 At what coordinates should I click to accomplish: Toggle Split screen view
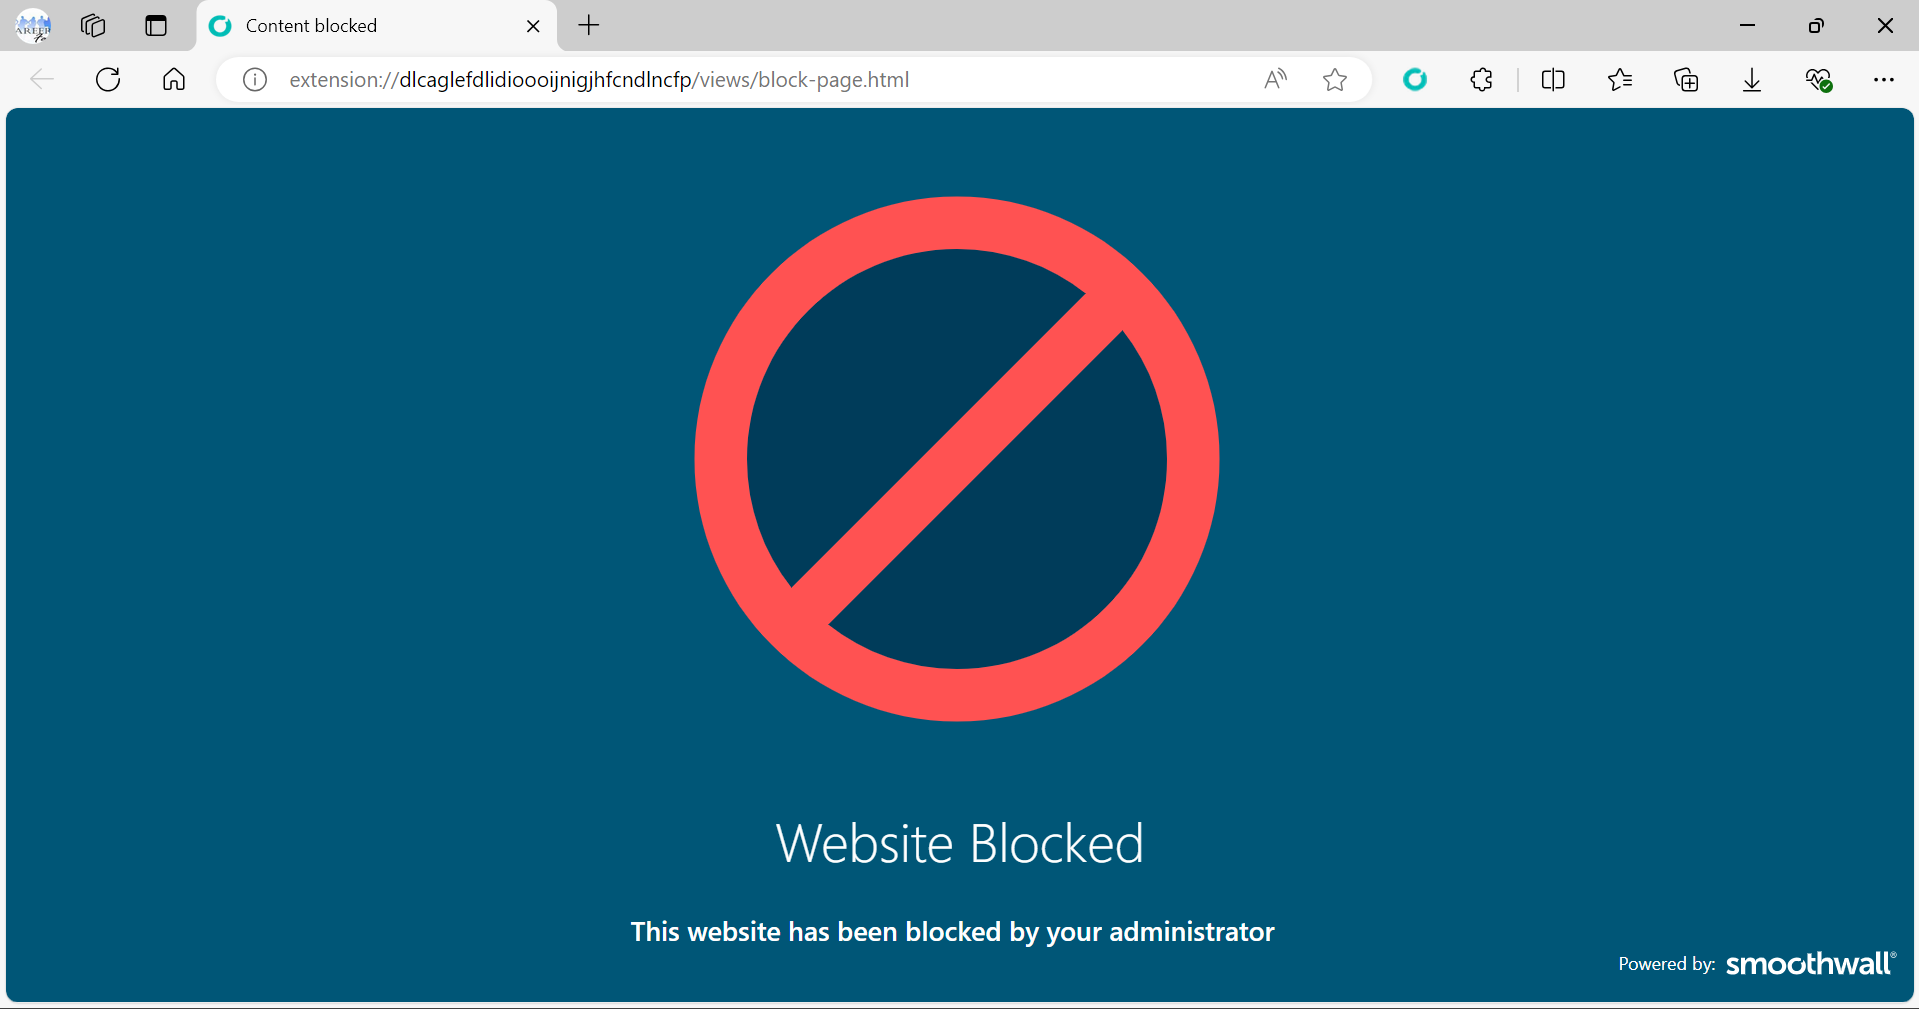(1553, 79)
